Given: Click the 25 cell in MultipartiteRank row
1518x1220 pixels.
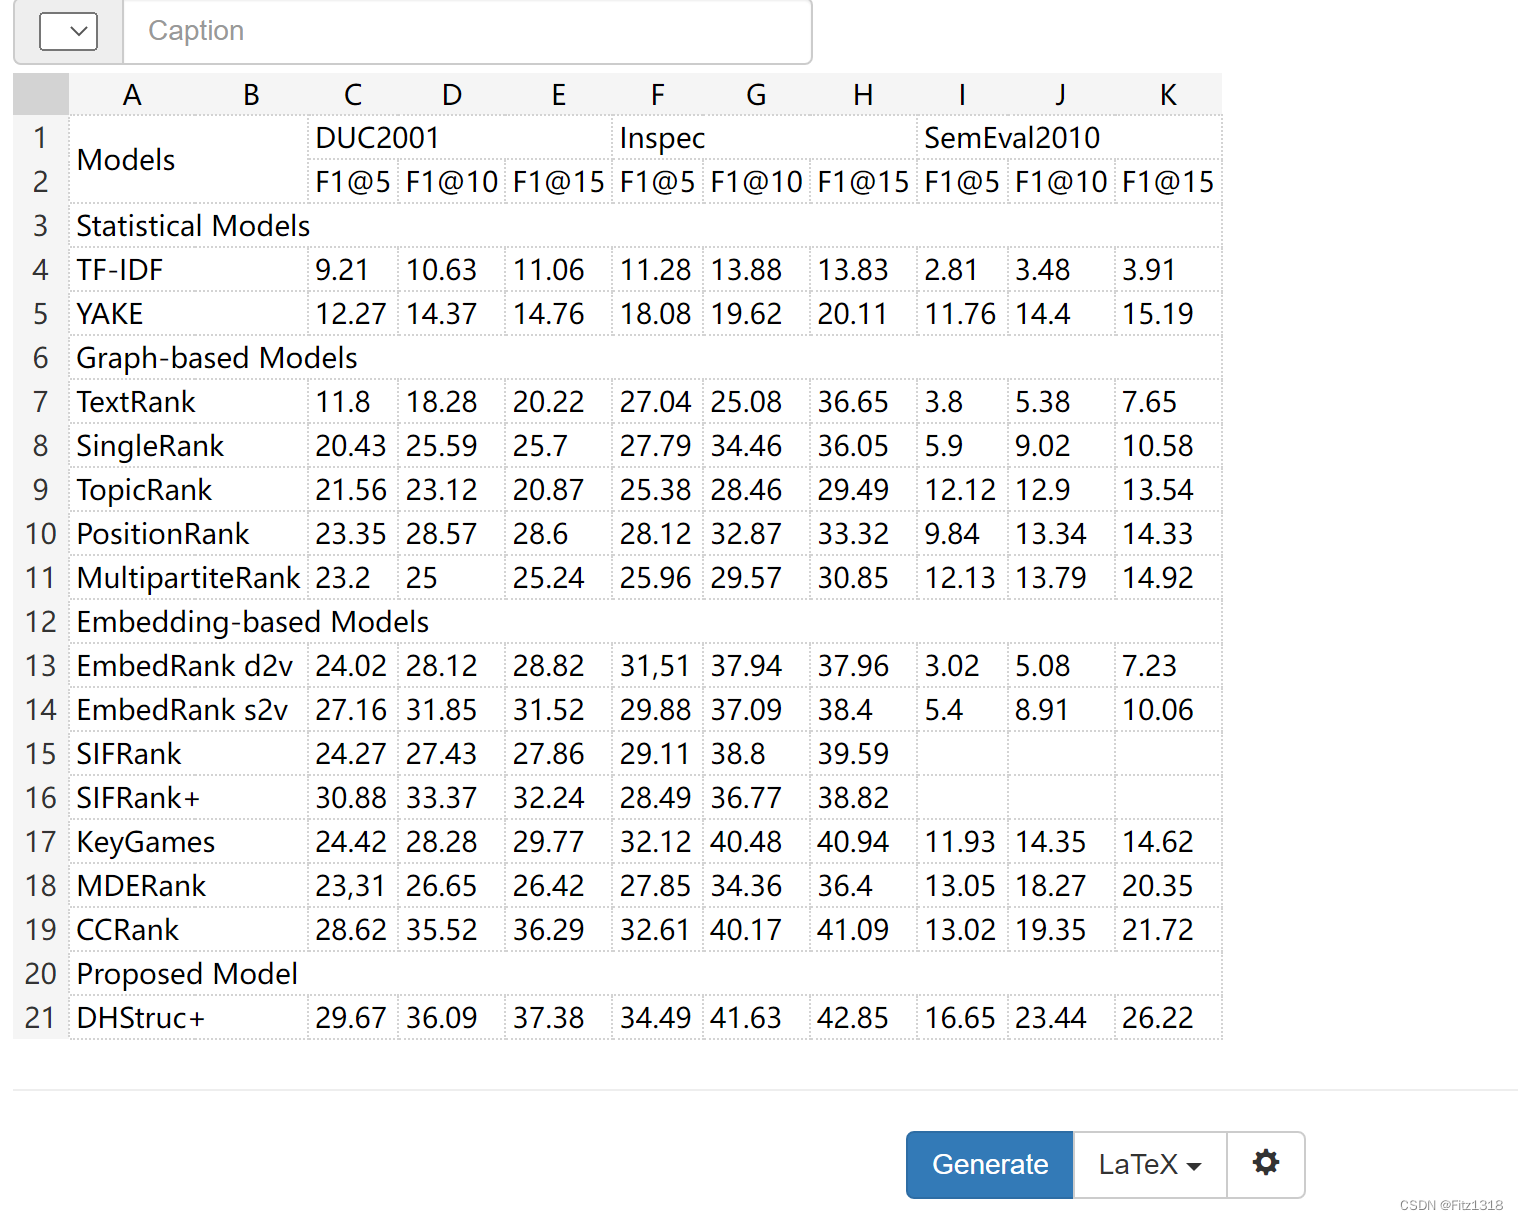Looking at the screenshot, I should click(452, 578).
